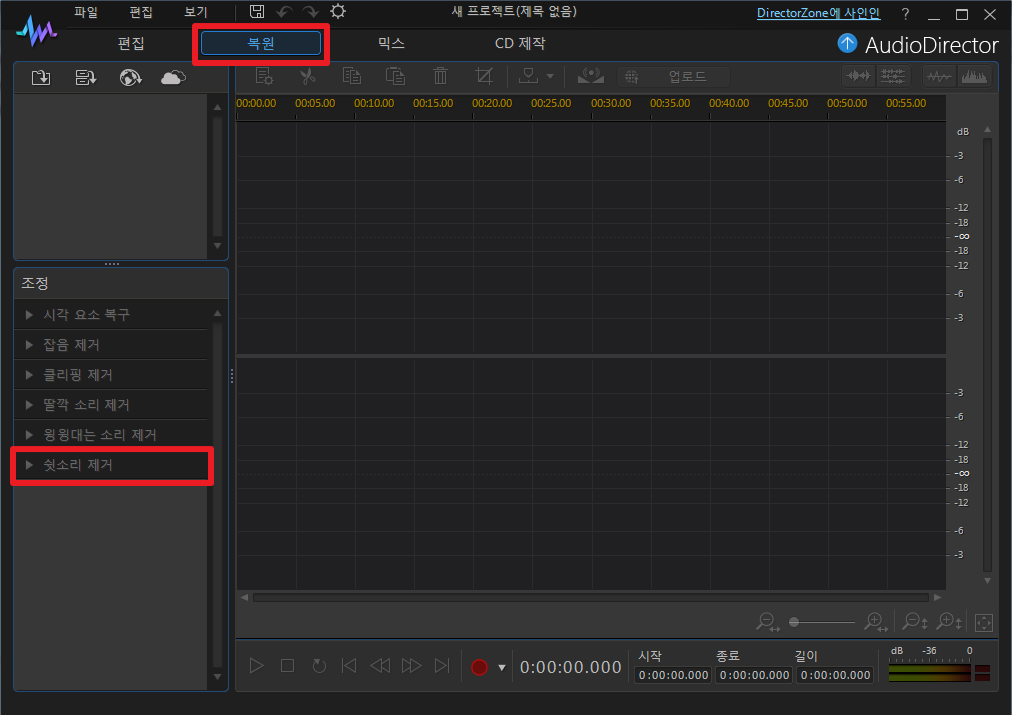Screen dimensions: 1012x715
Task: Click the horizontal zoom slider handle
Action: pos(794,622)
